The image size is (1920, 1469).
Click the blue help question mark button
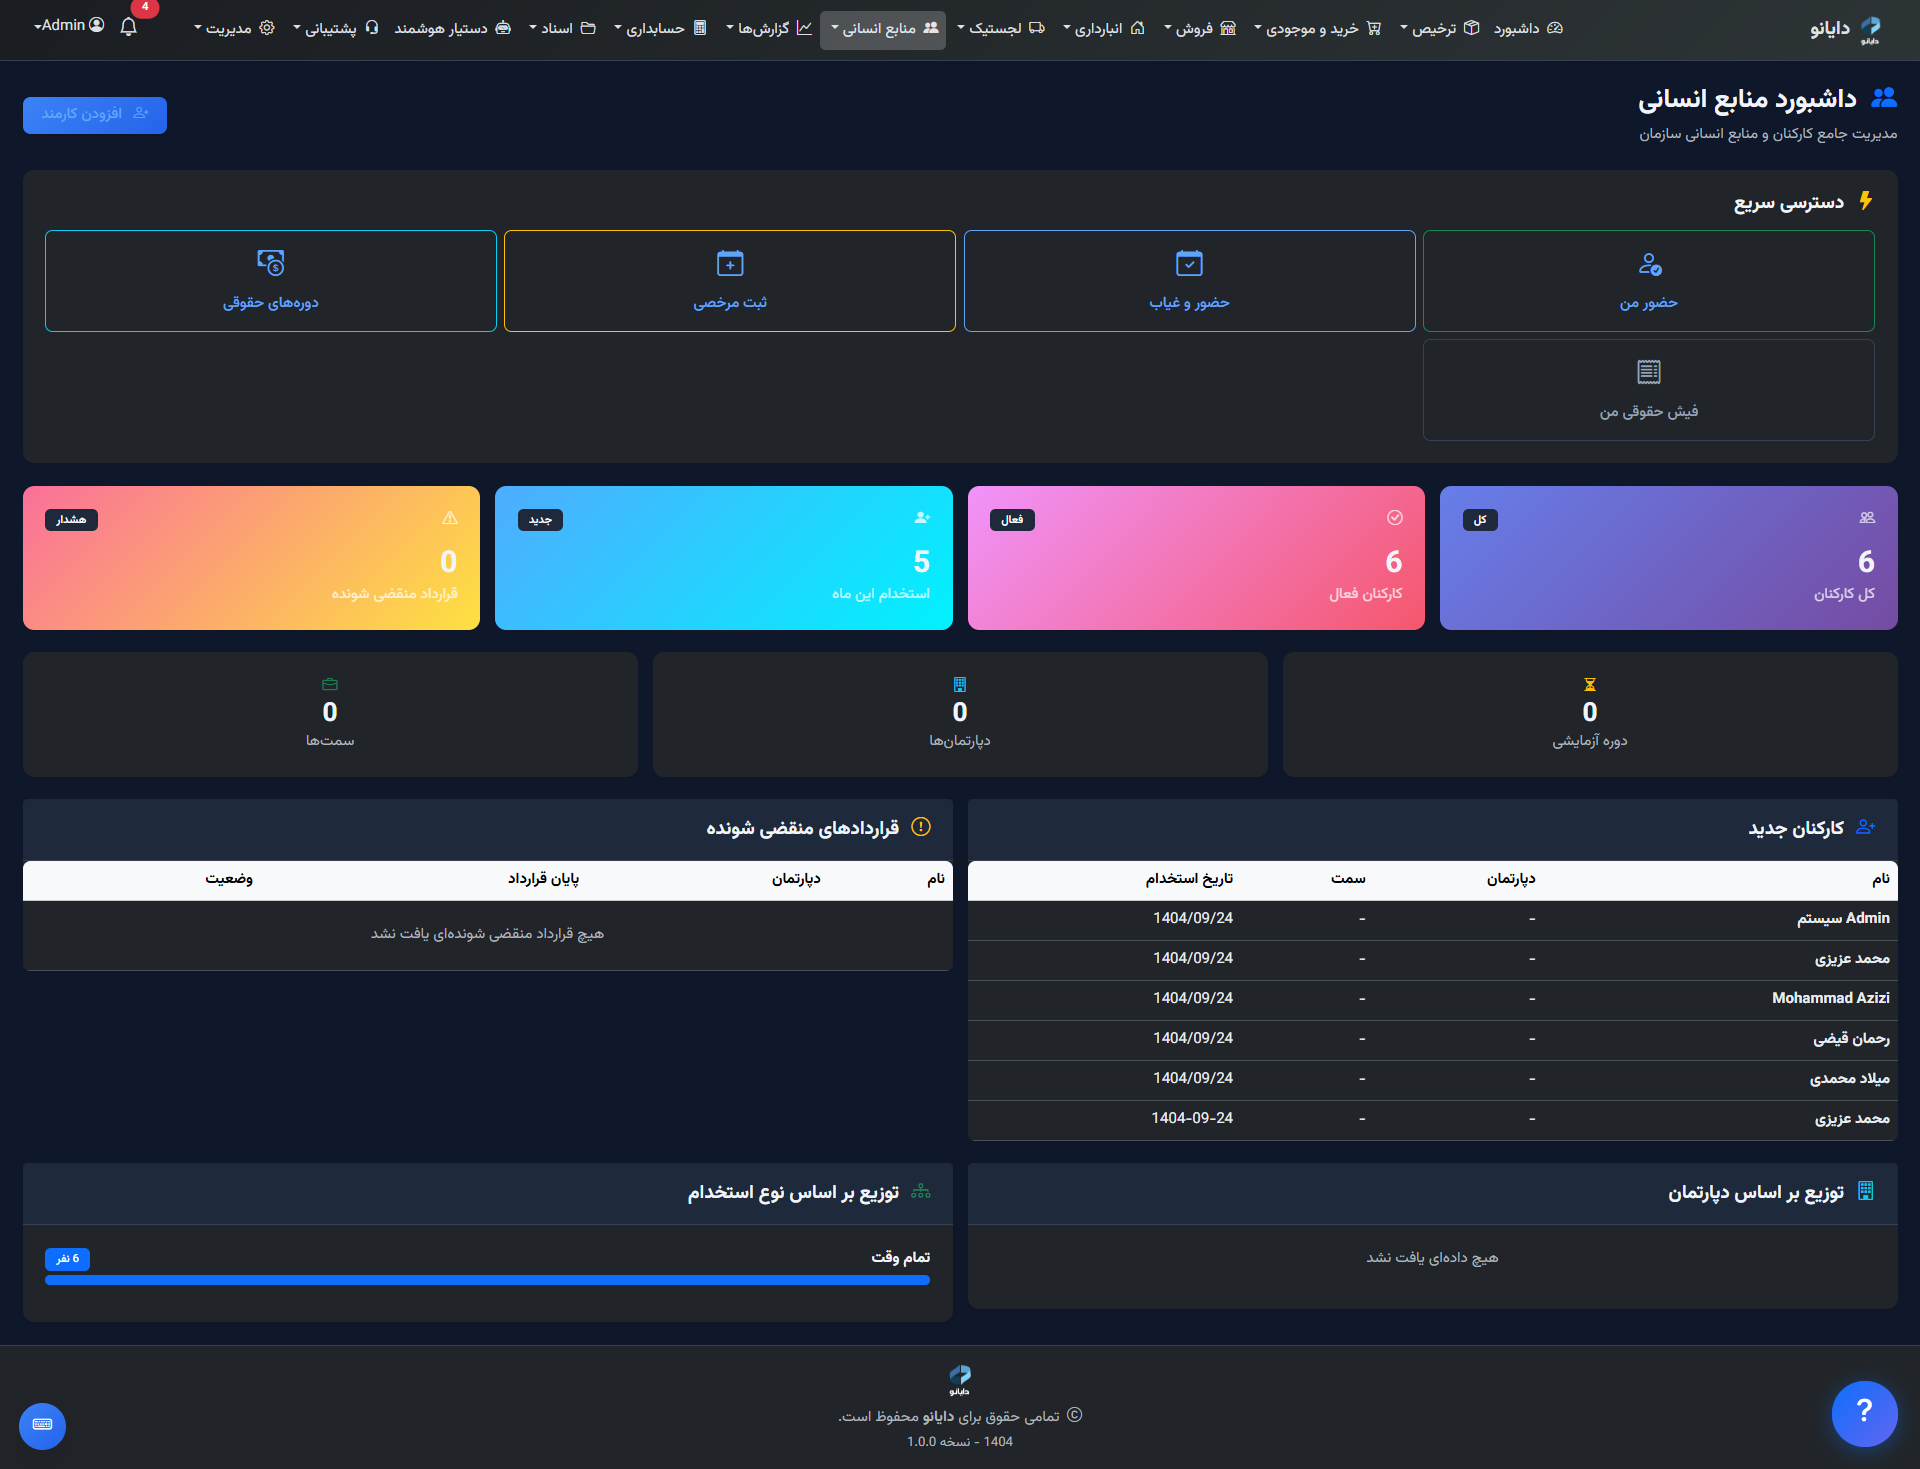tap(1863, 1413)
